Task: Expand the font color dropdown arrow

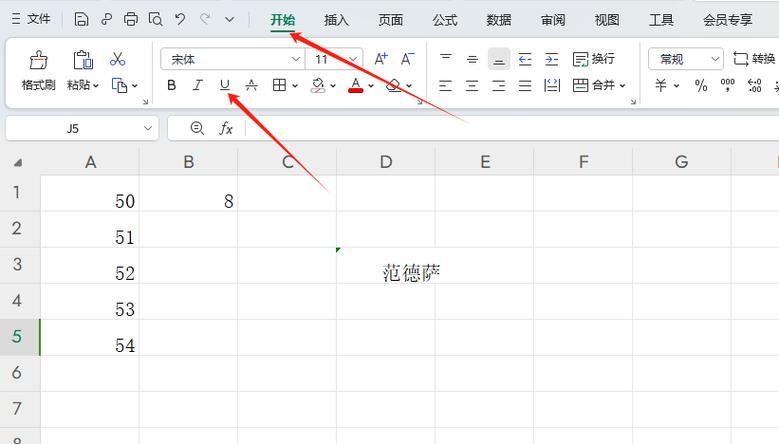Action: [x=371, y=86]
